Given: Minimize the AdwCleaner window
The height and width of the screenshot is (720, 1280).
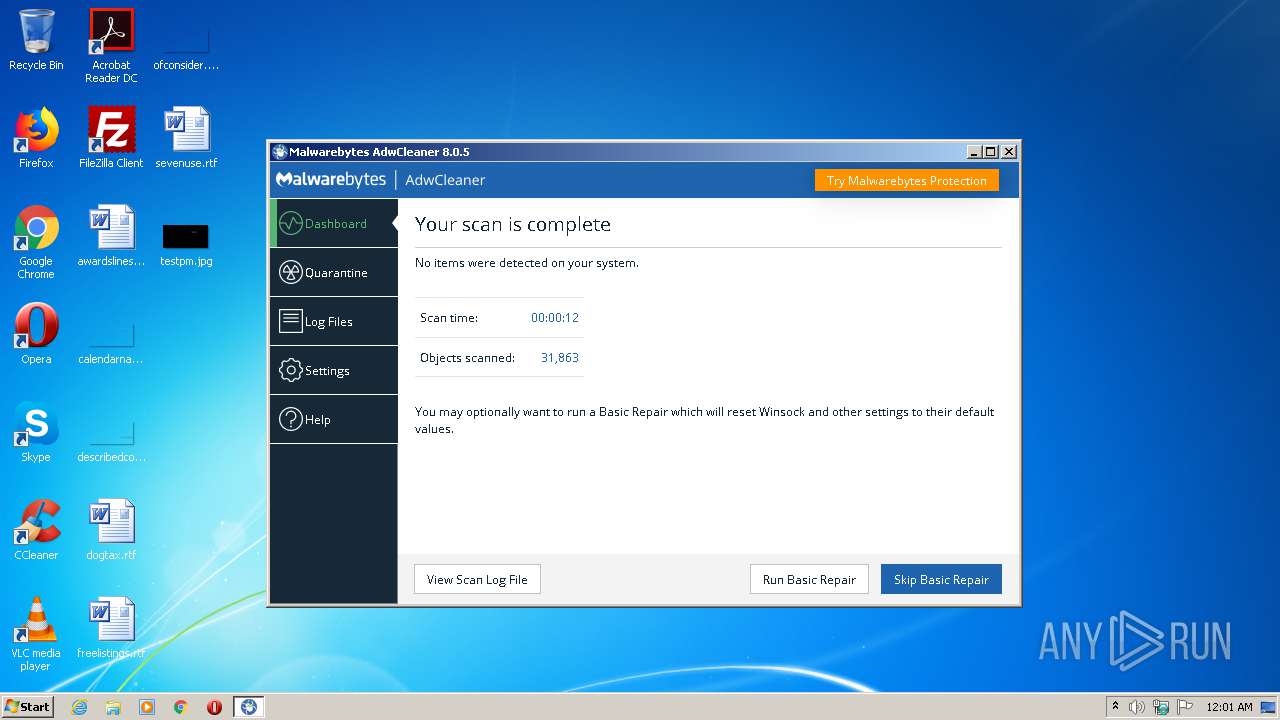Looking at the screenshot, I should tap(974, 152).
